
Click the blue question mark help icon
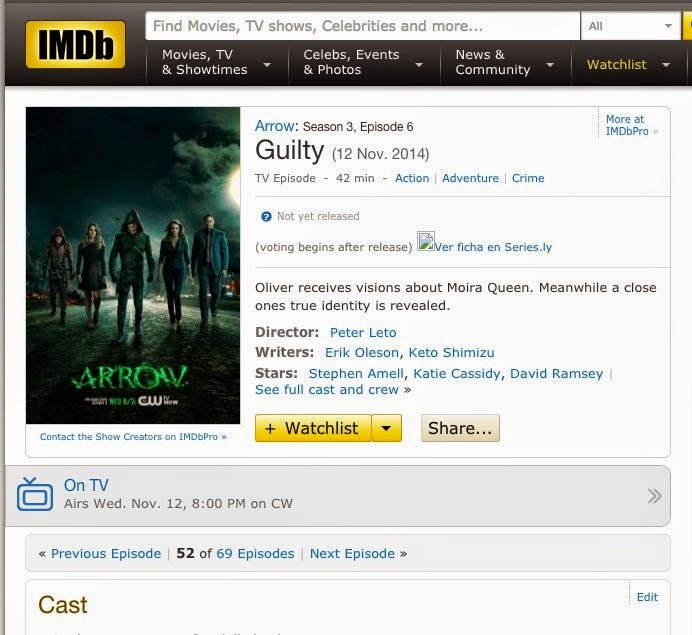[266, 217]
